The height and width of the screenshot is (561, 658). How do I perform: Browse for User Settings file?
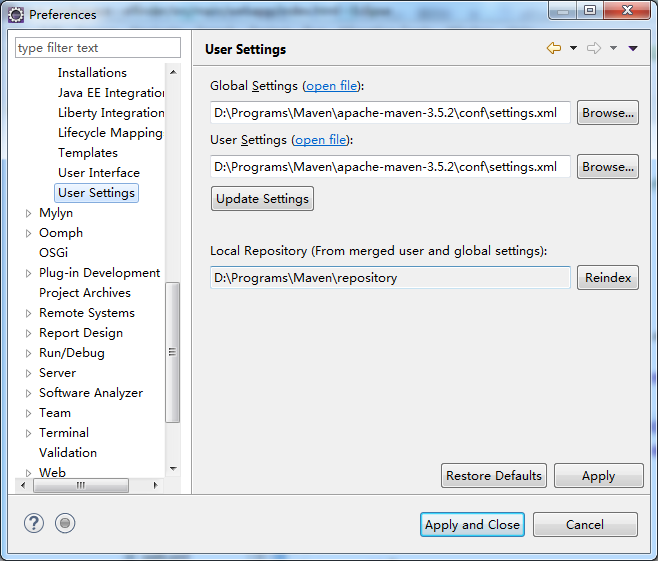608,167
